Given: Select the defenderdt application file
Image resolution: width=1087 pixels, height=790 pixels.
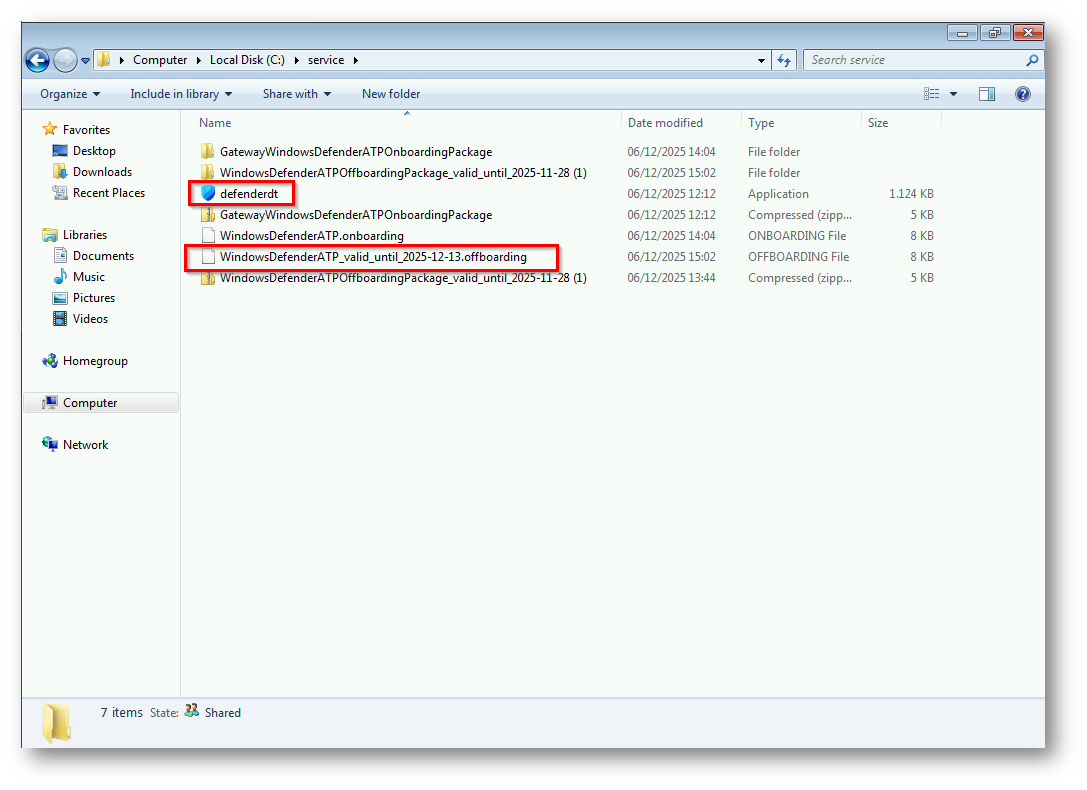Looking at the screenshot, I should pyautogui.click(x=249, y=194).
